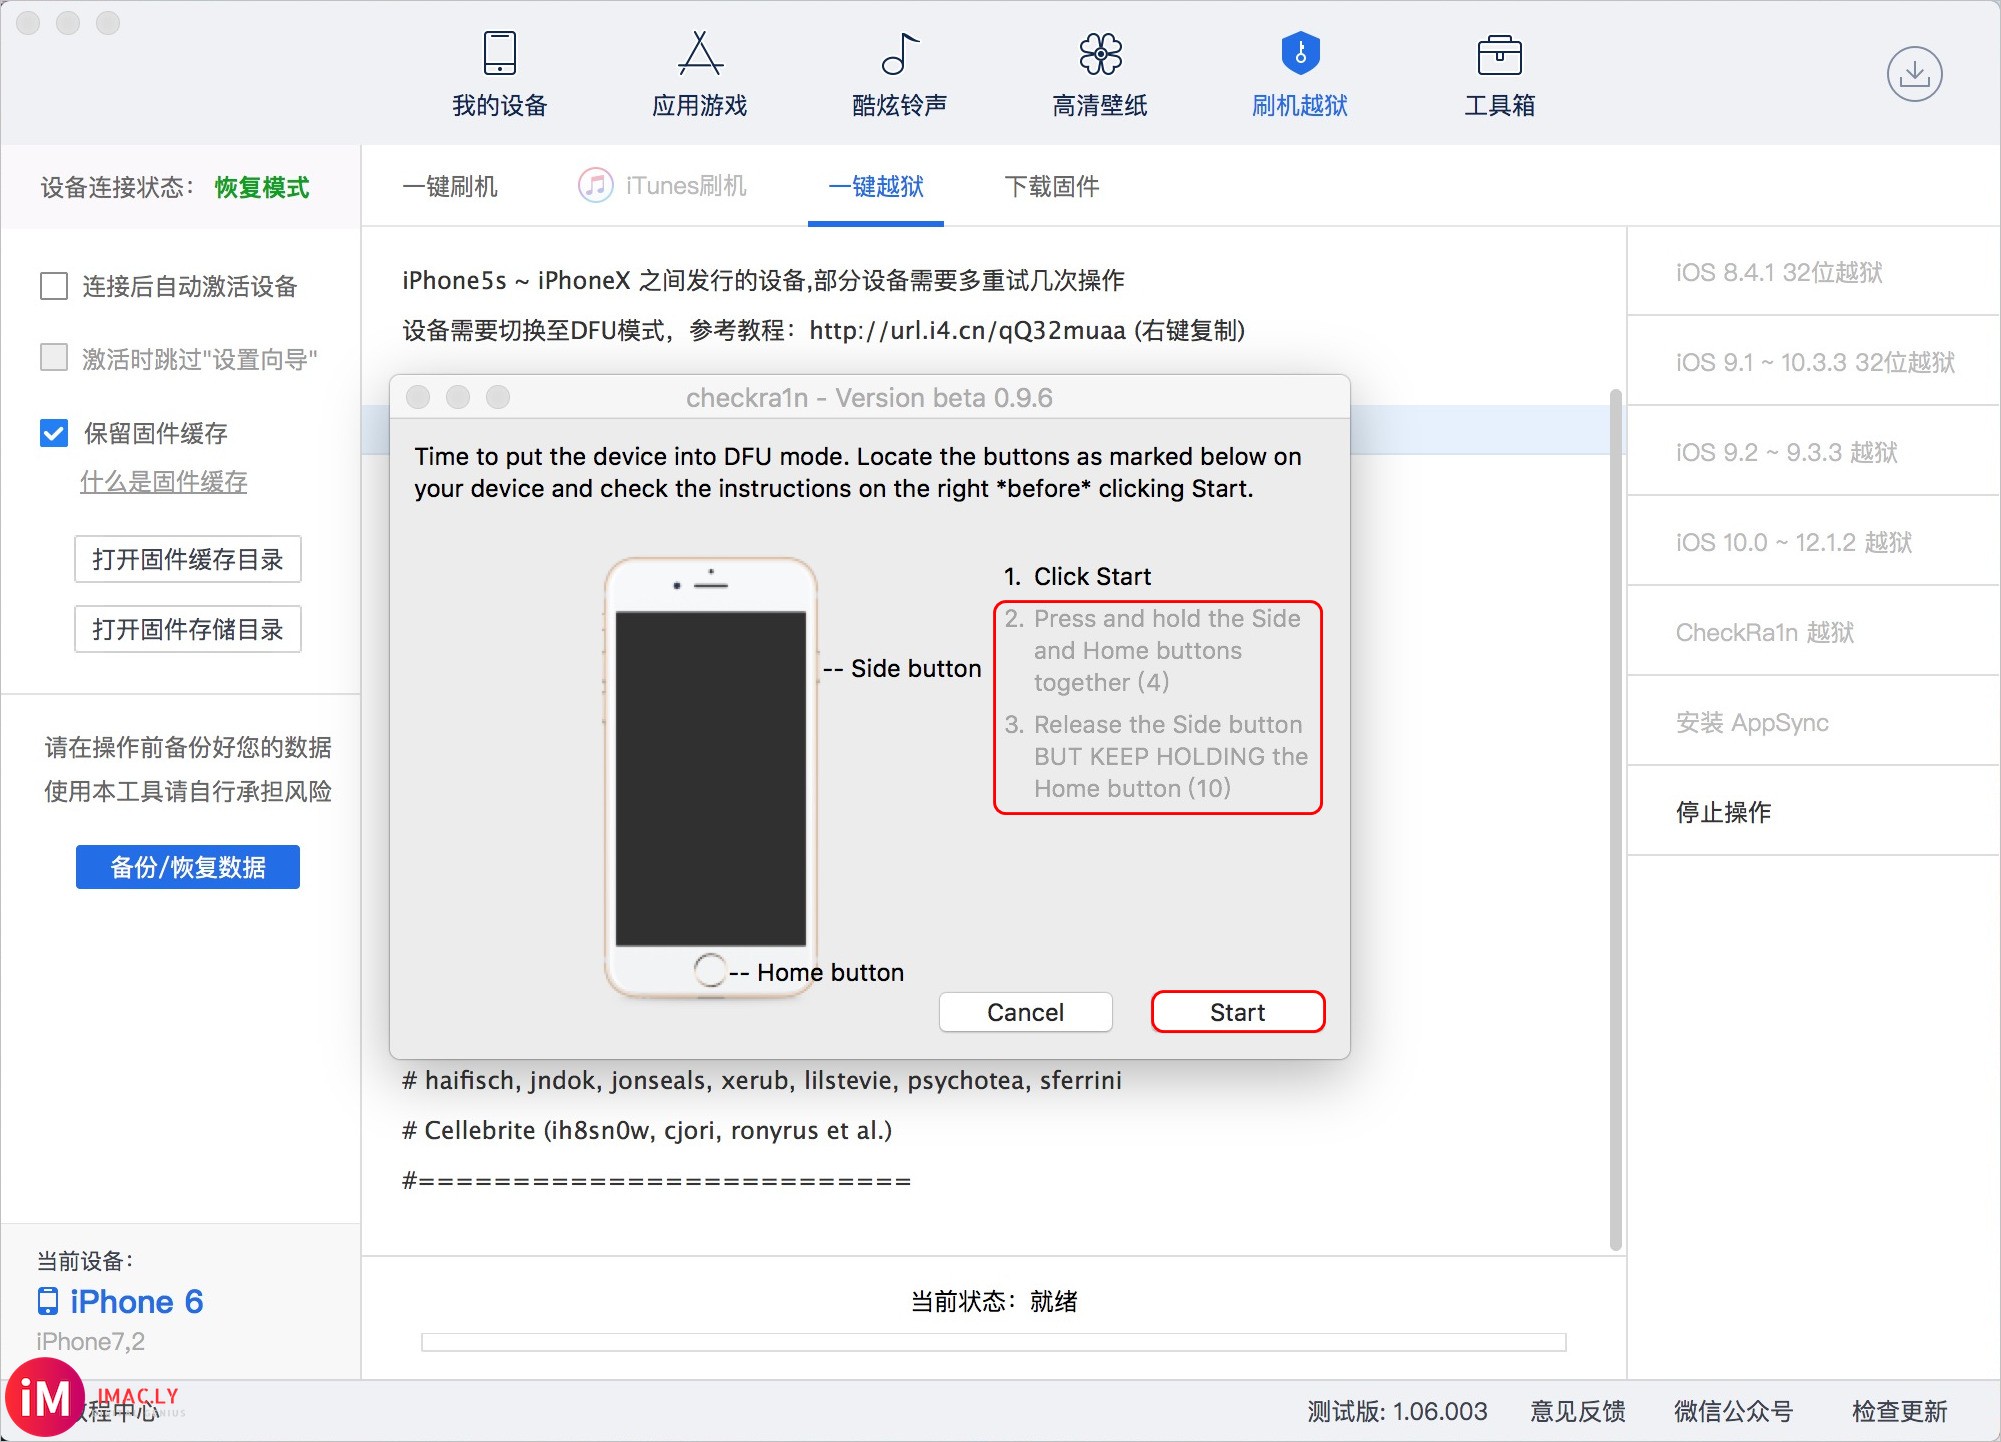The height and width of the screenshot is (1442, 2001).
Task: Open the 酷炫铃声 ringtone icon
Action: [x=900, y=54]
